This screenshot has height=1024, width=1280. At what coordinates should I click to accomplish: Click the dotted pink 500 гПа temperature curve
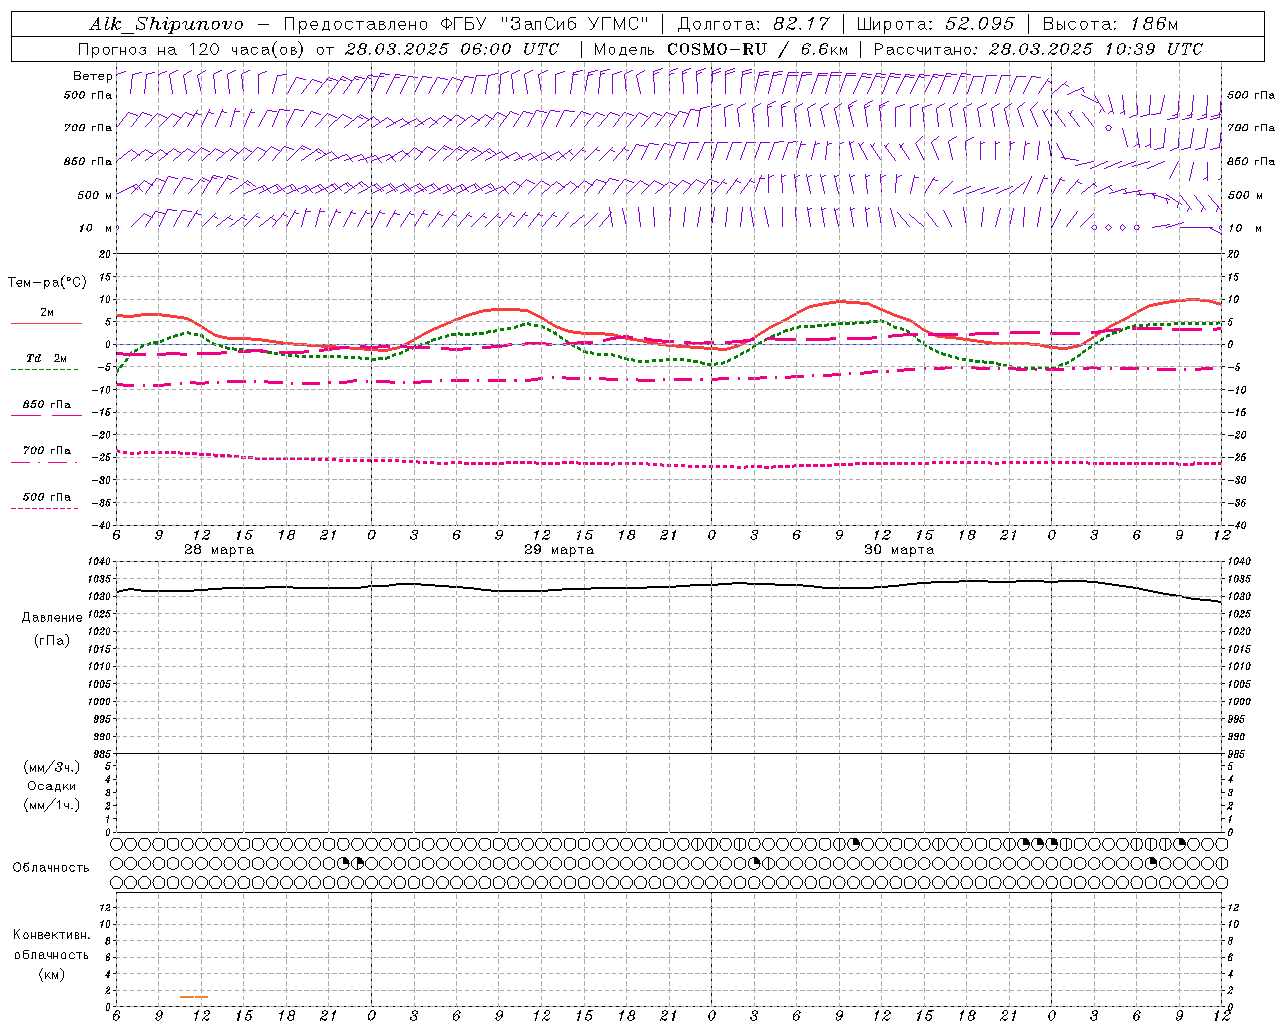670,464
